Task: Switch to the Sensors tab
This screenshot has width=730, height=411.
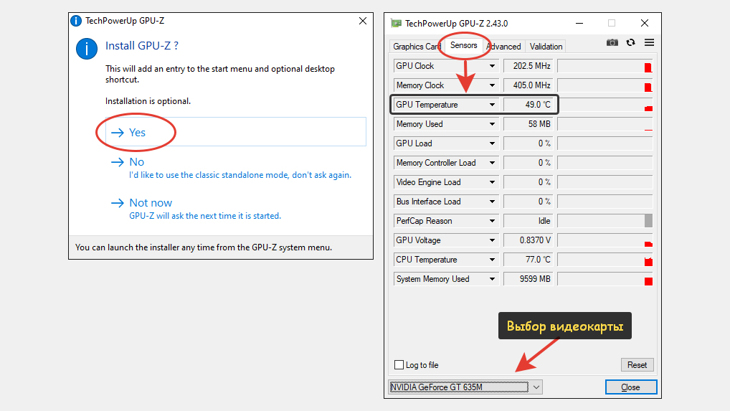Action: 464,45
